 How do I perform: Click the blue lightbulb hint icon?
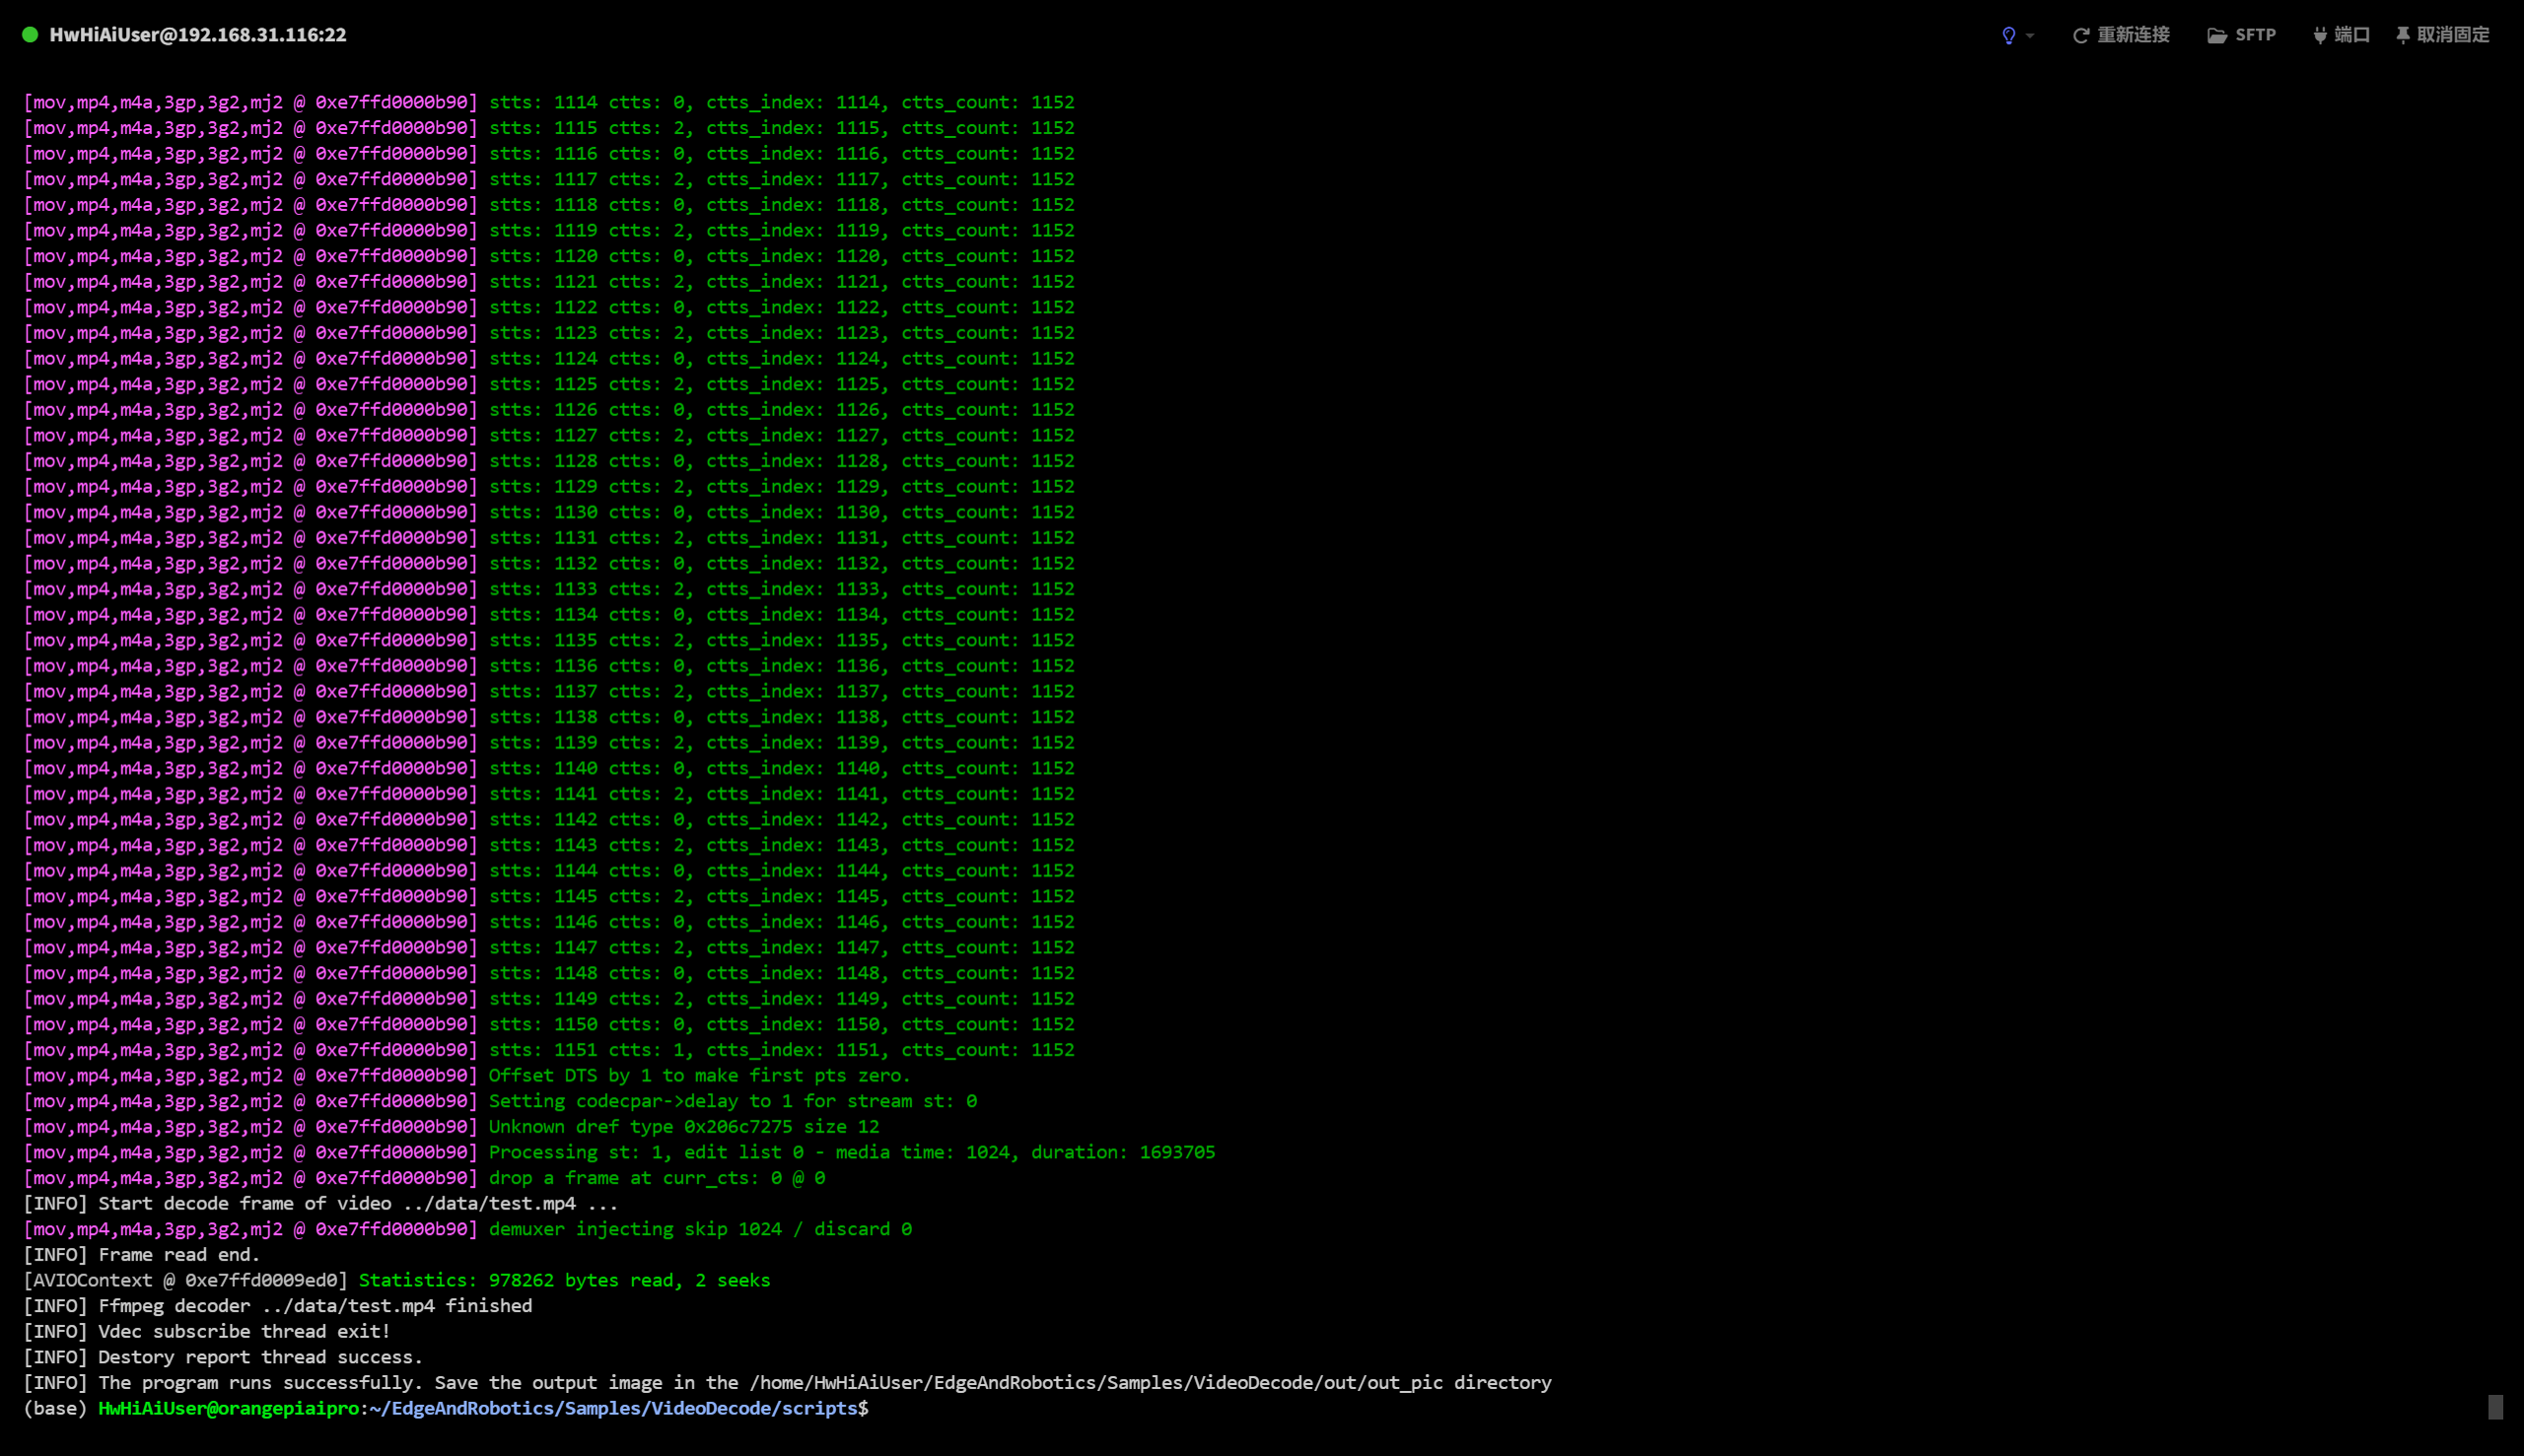2008,35
